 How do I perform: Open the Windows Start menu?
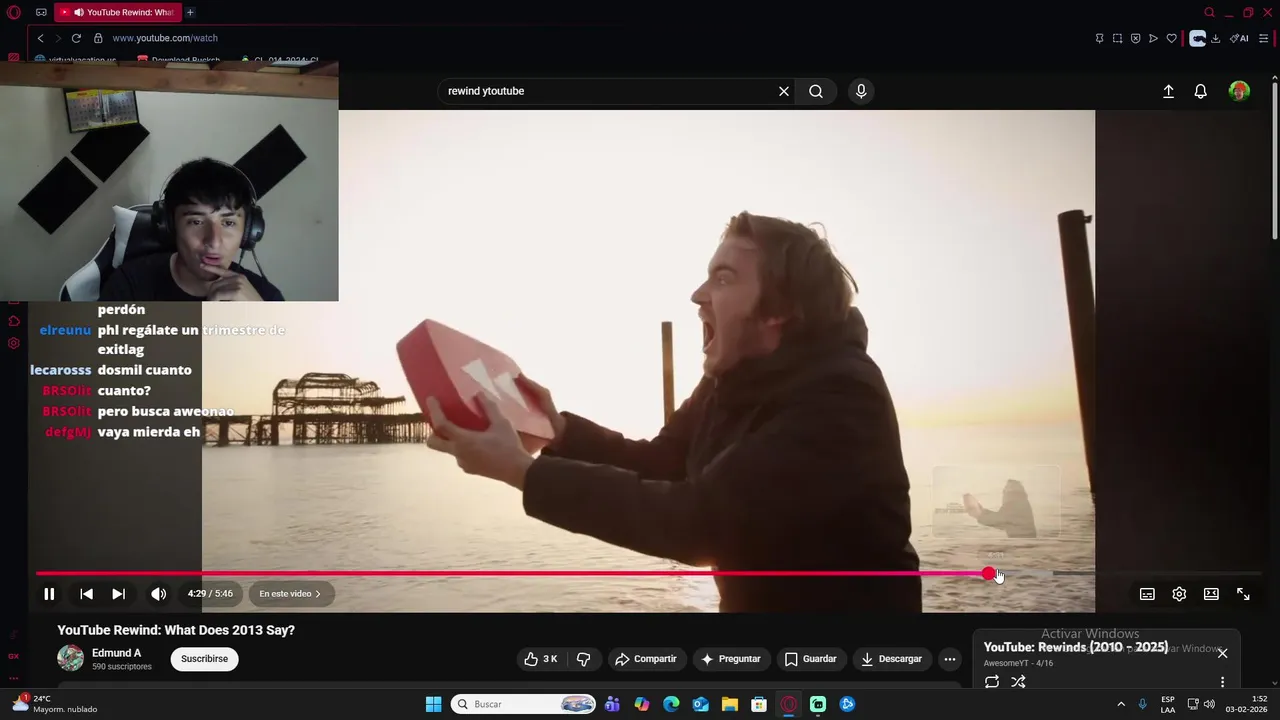[x=433, y=704]
